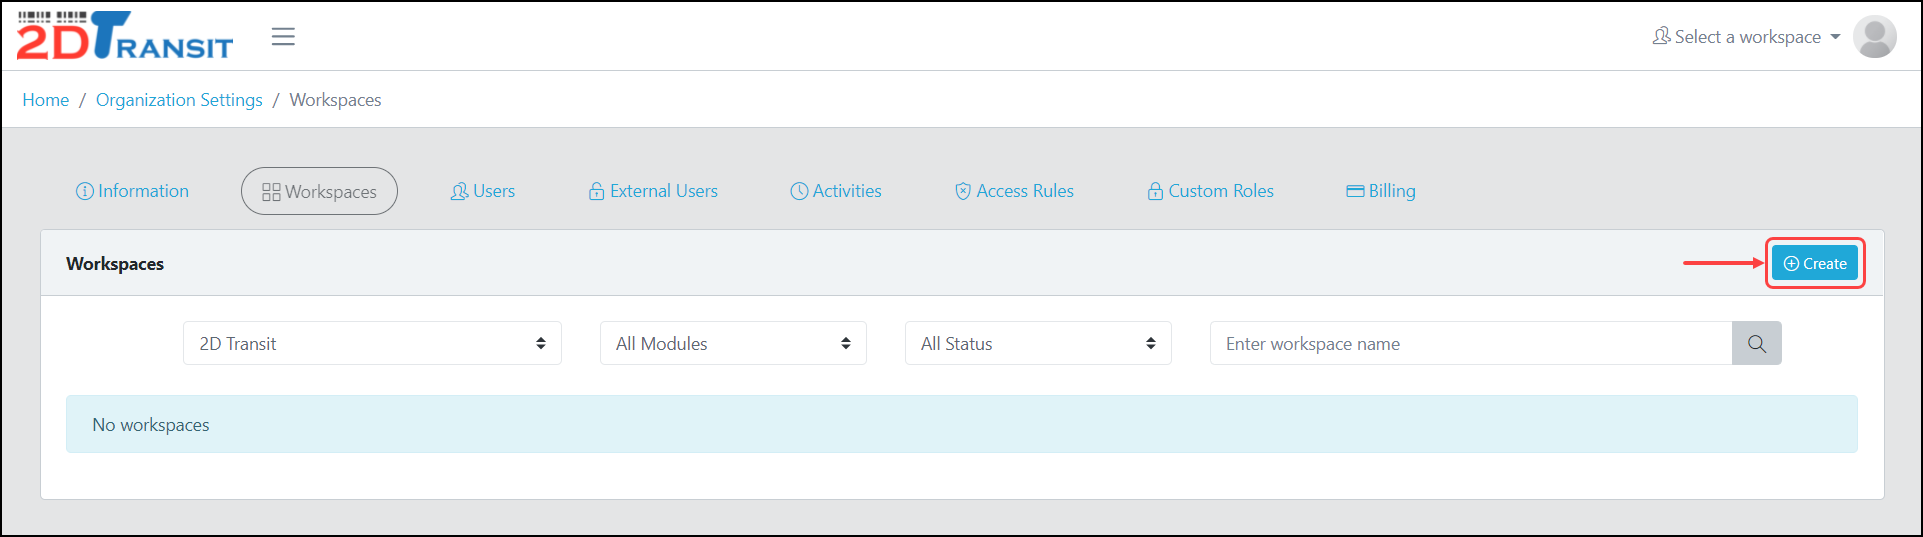Go to the Access Rules tab
Screen dimensions: 1923x537
click(x=1014, y=191)
